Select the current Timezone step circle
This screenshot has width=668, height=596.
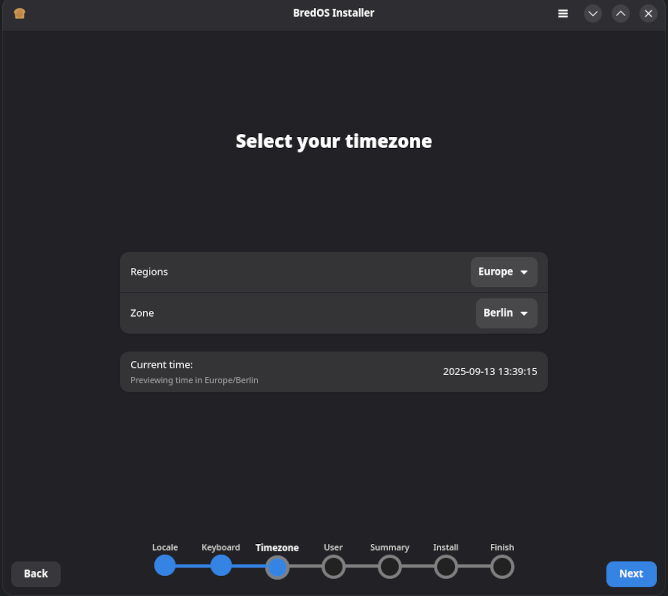pyautogui.click(x=277, y=567)
